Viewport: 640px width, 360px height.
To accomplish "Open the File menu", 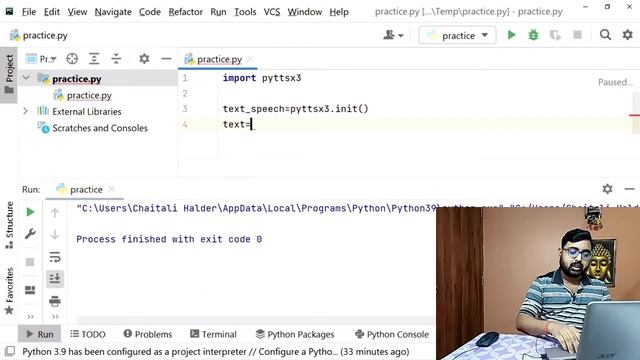I will pos(29,12).
